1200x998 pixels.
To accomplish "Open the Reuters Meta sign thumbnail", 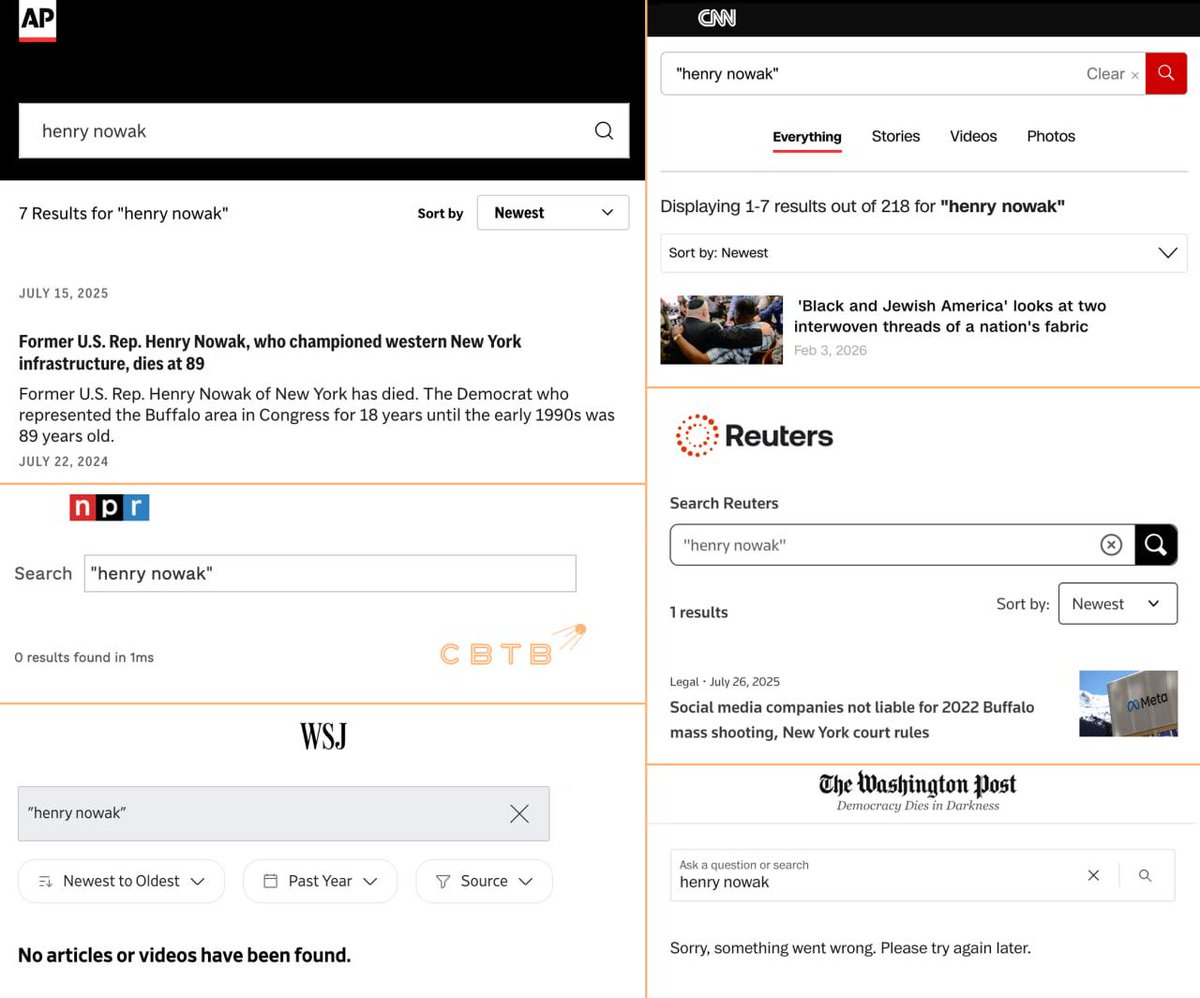I will coord(1128,703).
